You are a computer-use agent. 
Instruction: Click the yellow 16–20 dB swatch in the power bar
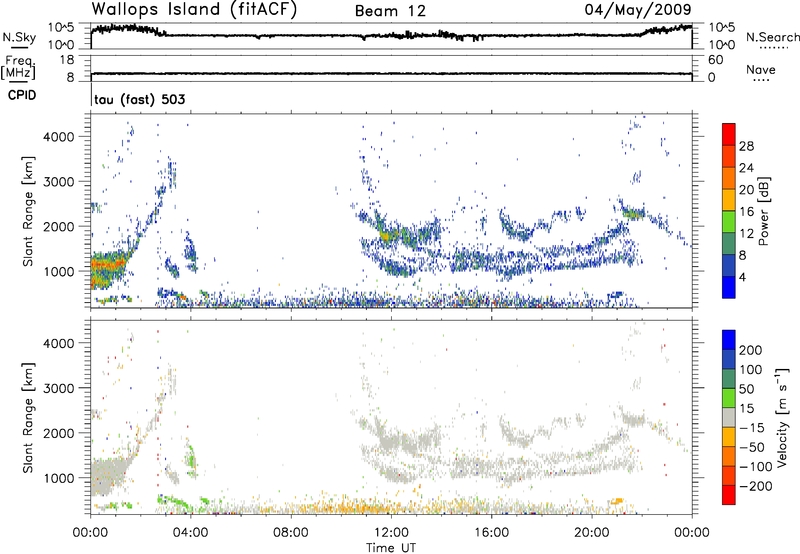point(729,200)
